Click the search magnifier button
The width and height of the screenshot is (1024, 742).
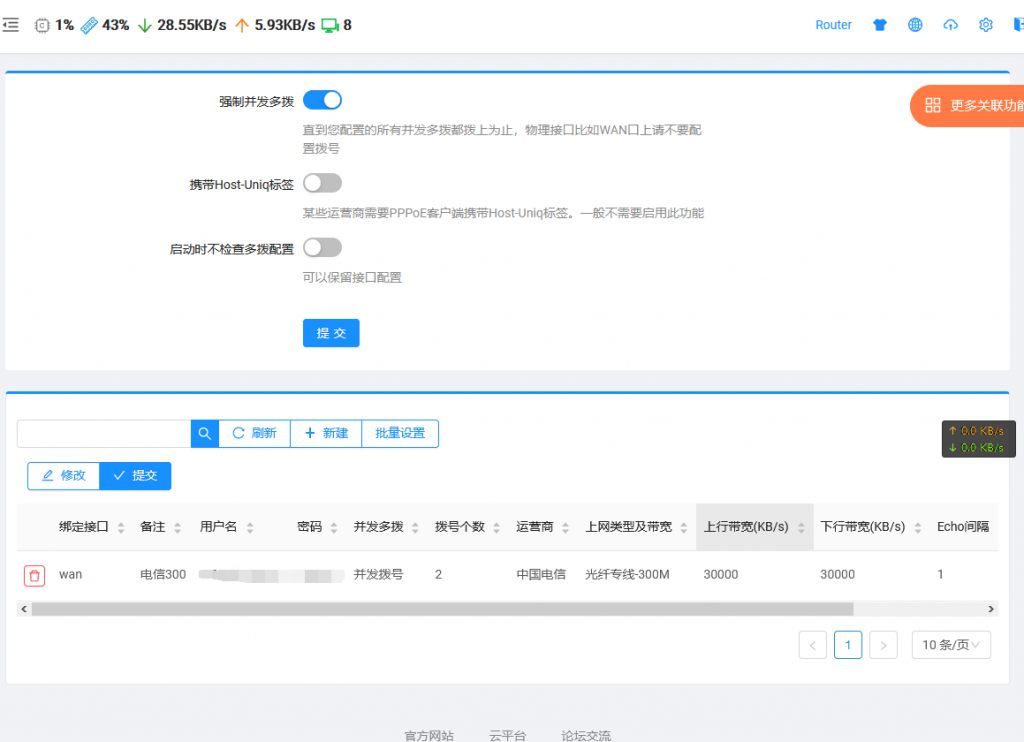[x=204, y=434]
